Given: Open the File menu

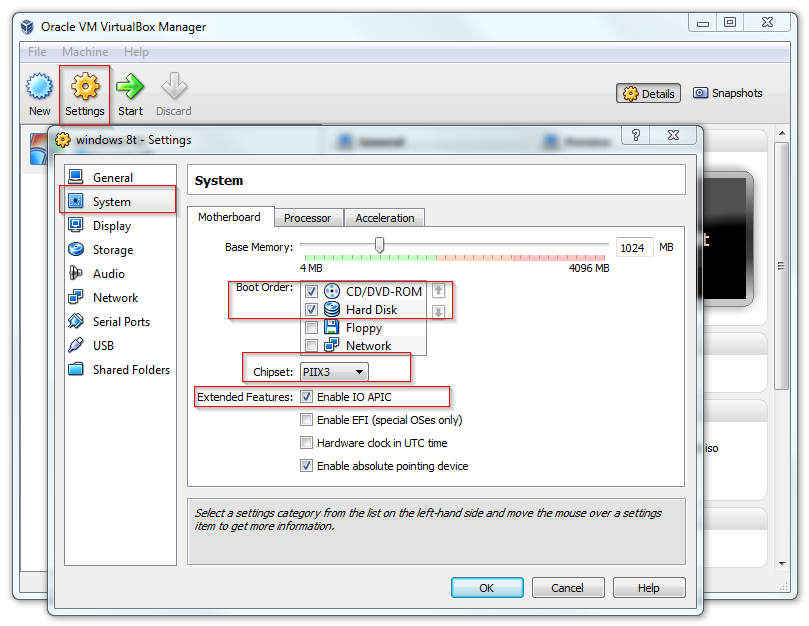Looking at the screenshot, I should click(x=37, y=52).
